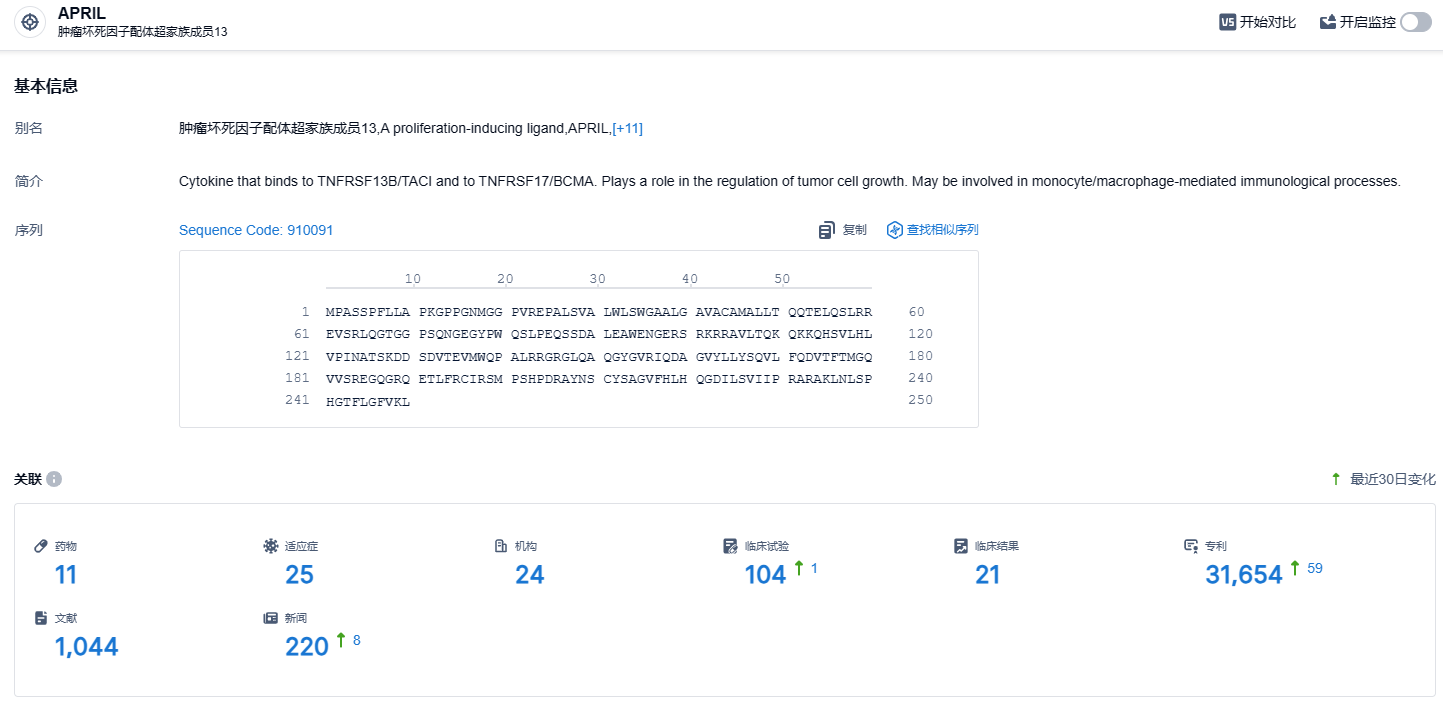Open the 24 organizations count
This screenshot has width=1443, height=703.
pos(530,575)
